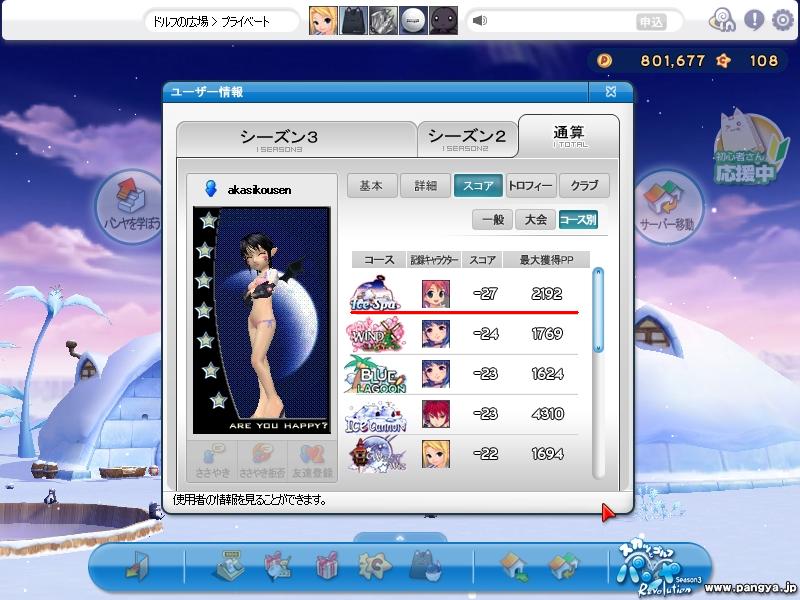
Task: Click the house with orange arrows icon
Action: (x=562, y=566)
